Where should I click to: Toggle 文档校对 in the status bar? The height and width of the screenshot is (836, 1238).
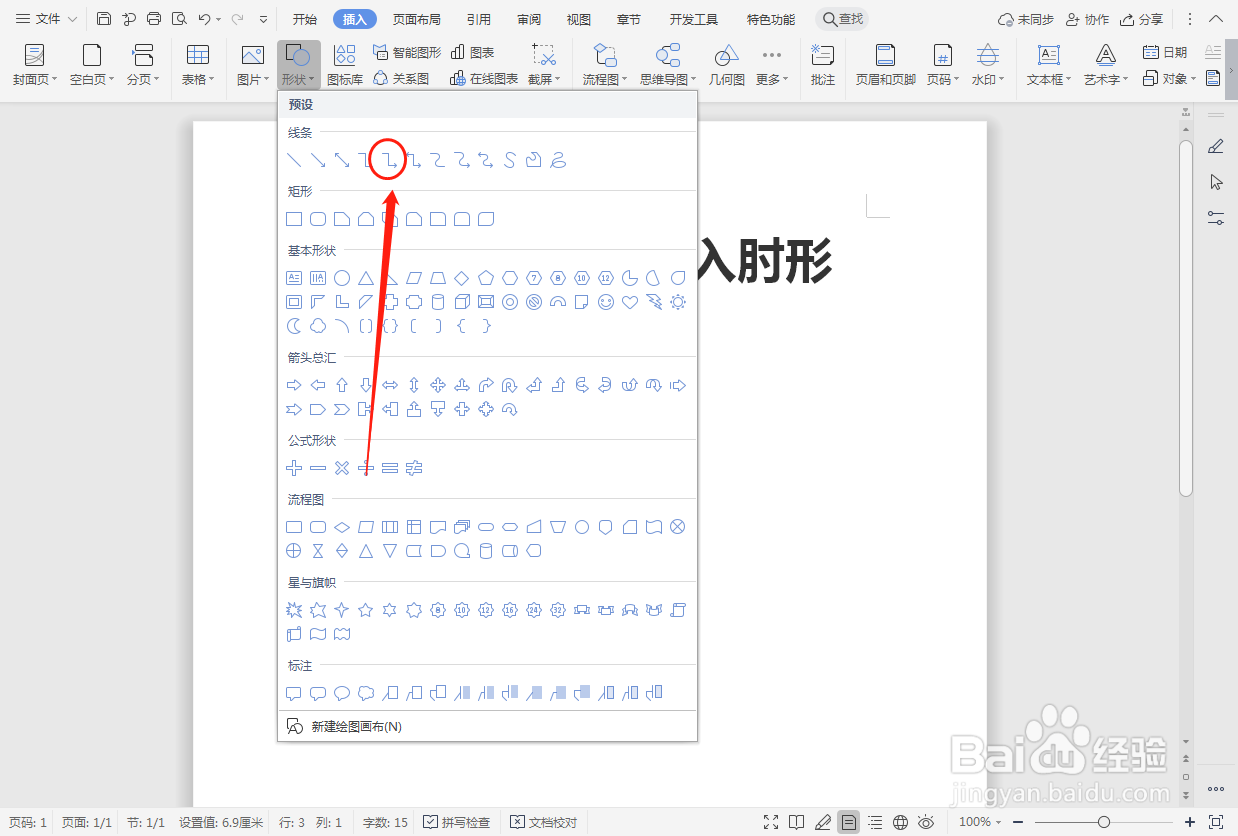click(x=544, y=822)
